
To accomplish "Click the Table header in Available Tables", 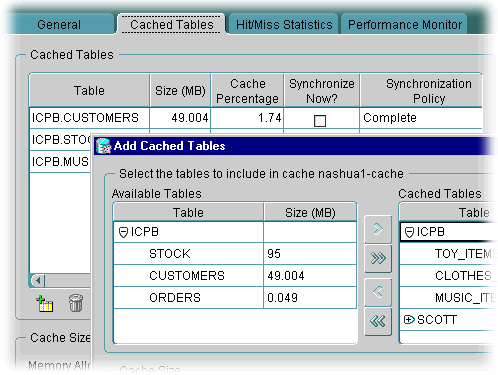I will [x=188, y=213].
